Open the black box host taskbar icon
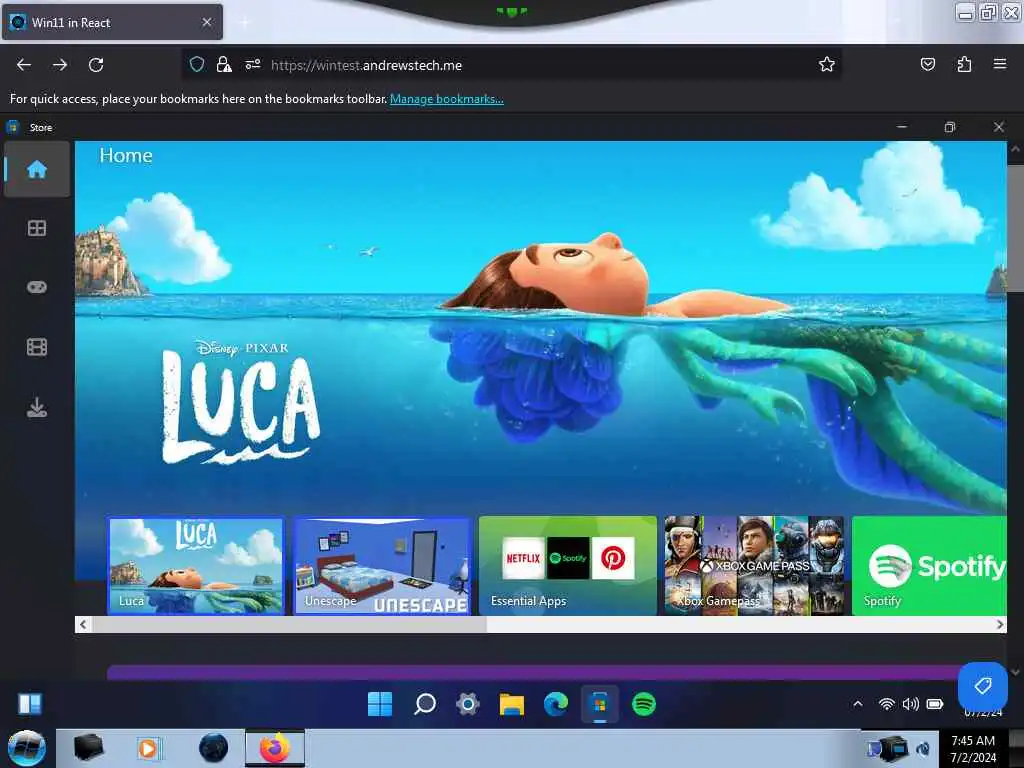Viewport: 1024px width, 768px height. [88, 748]
